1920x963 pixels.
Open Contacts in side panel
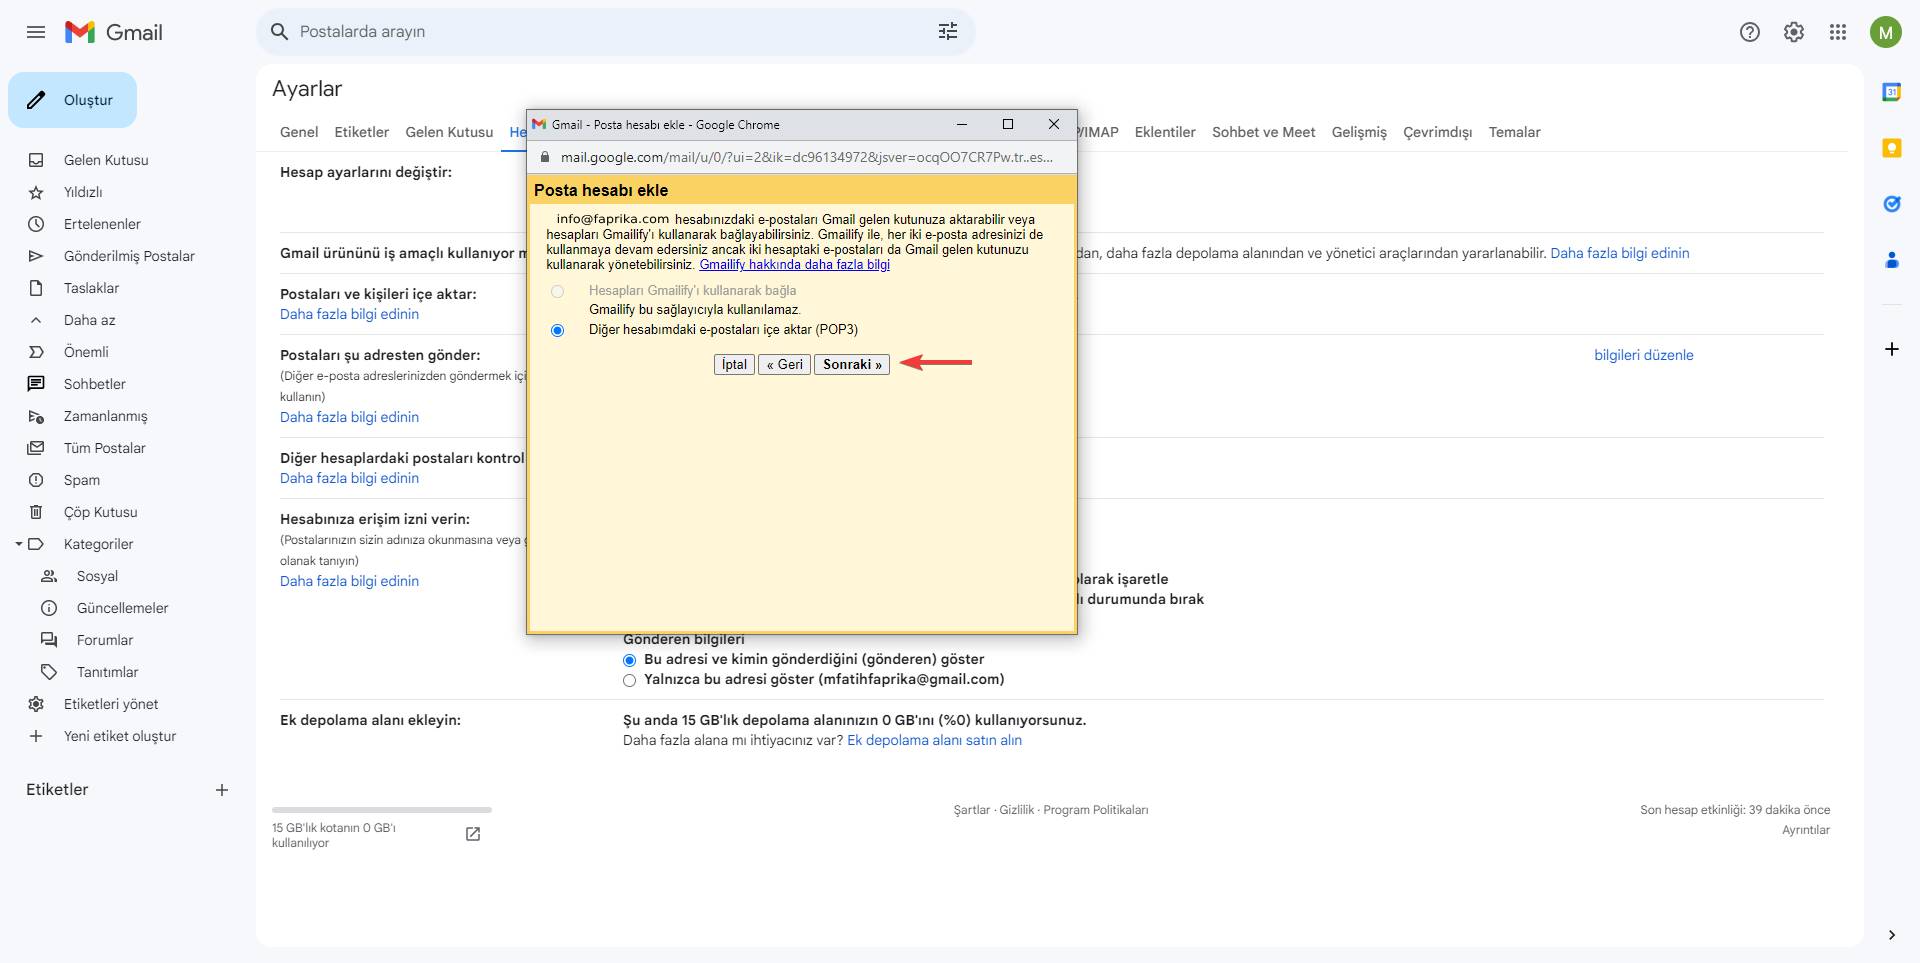coord(1892,260)
